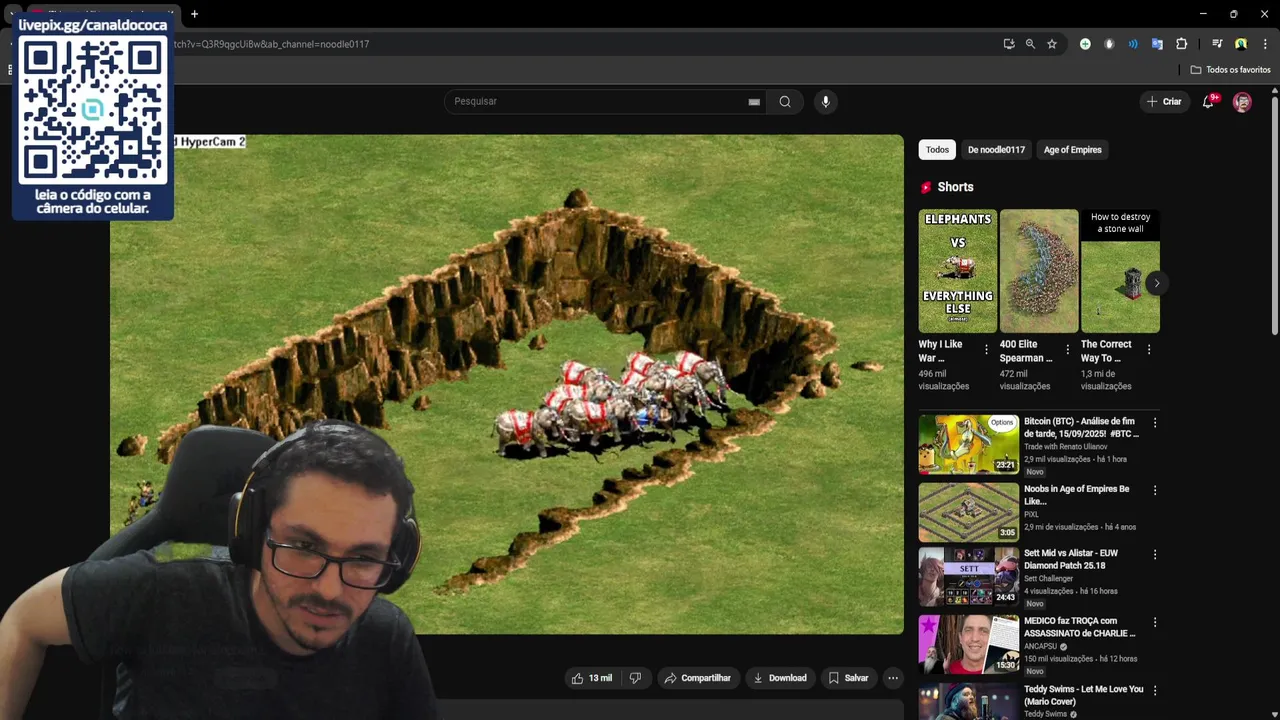The height and width of the screenshot is (720, 1280).
Task: Open the 400 Elite Spearman short thumbnail
Action: [x=1039, y=270]
